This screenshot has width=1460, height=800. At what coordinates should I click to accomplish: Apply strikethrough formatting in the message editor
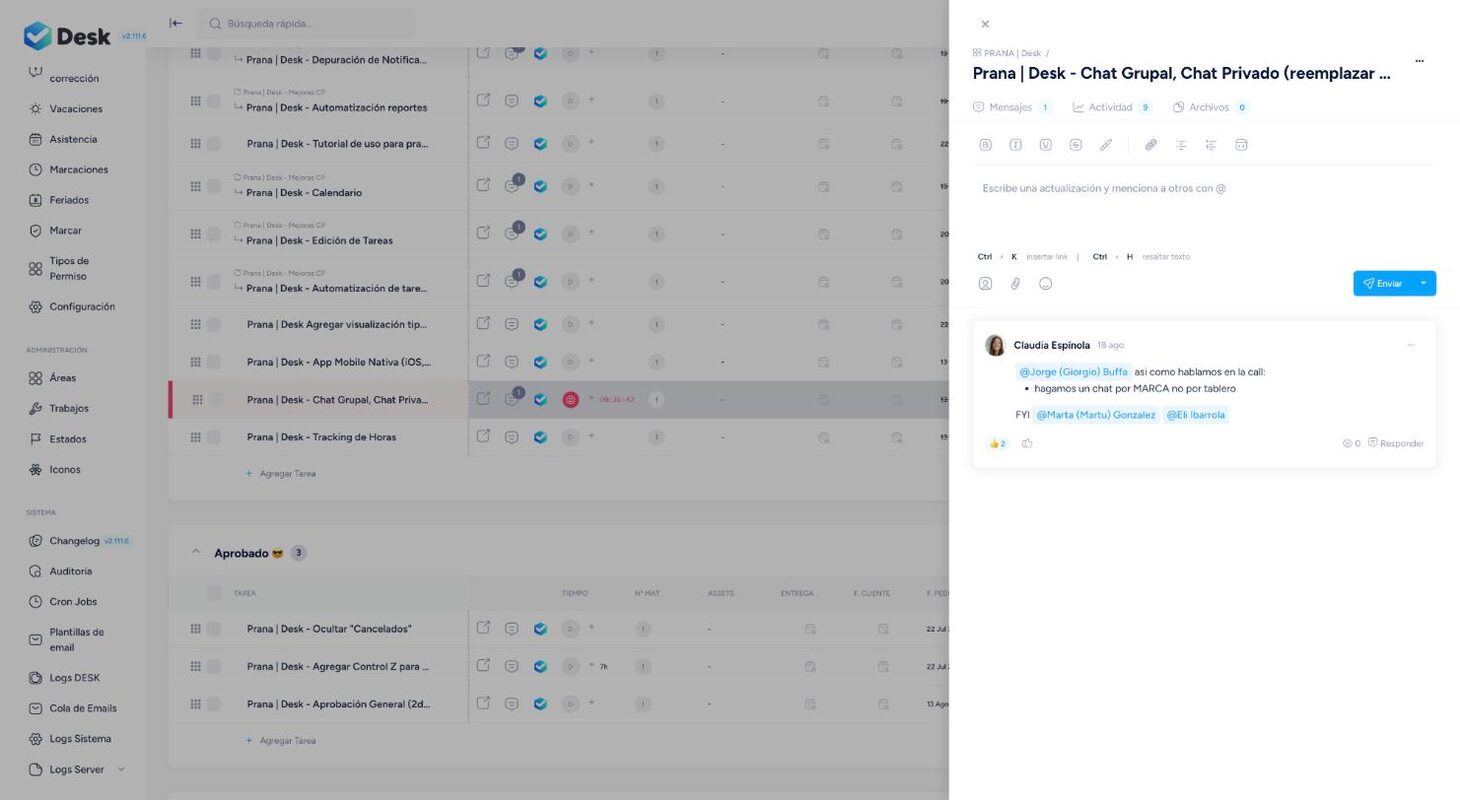[1075, 145]
